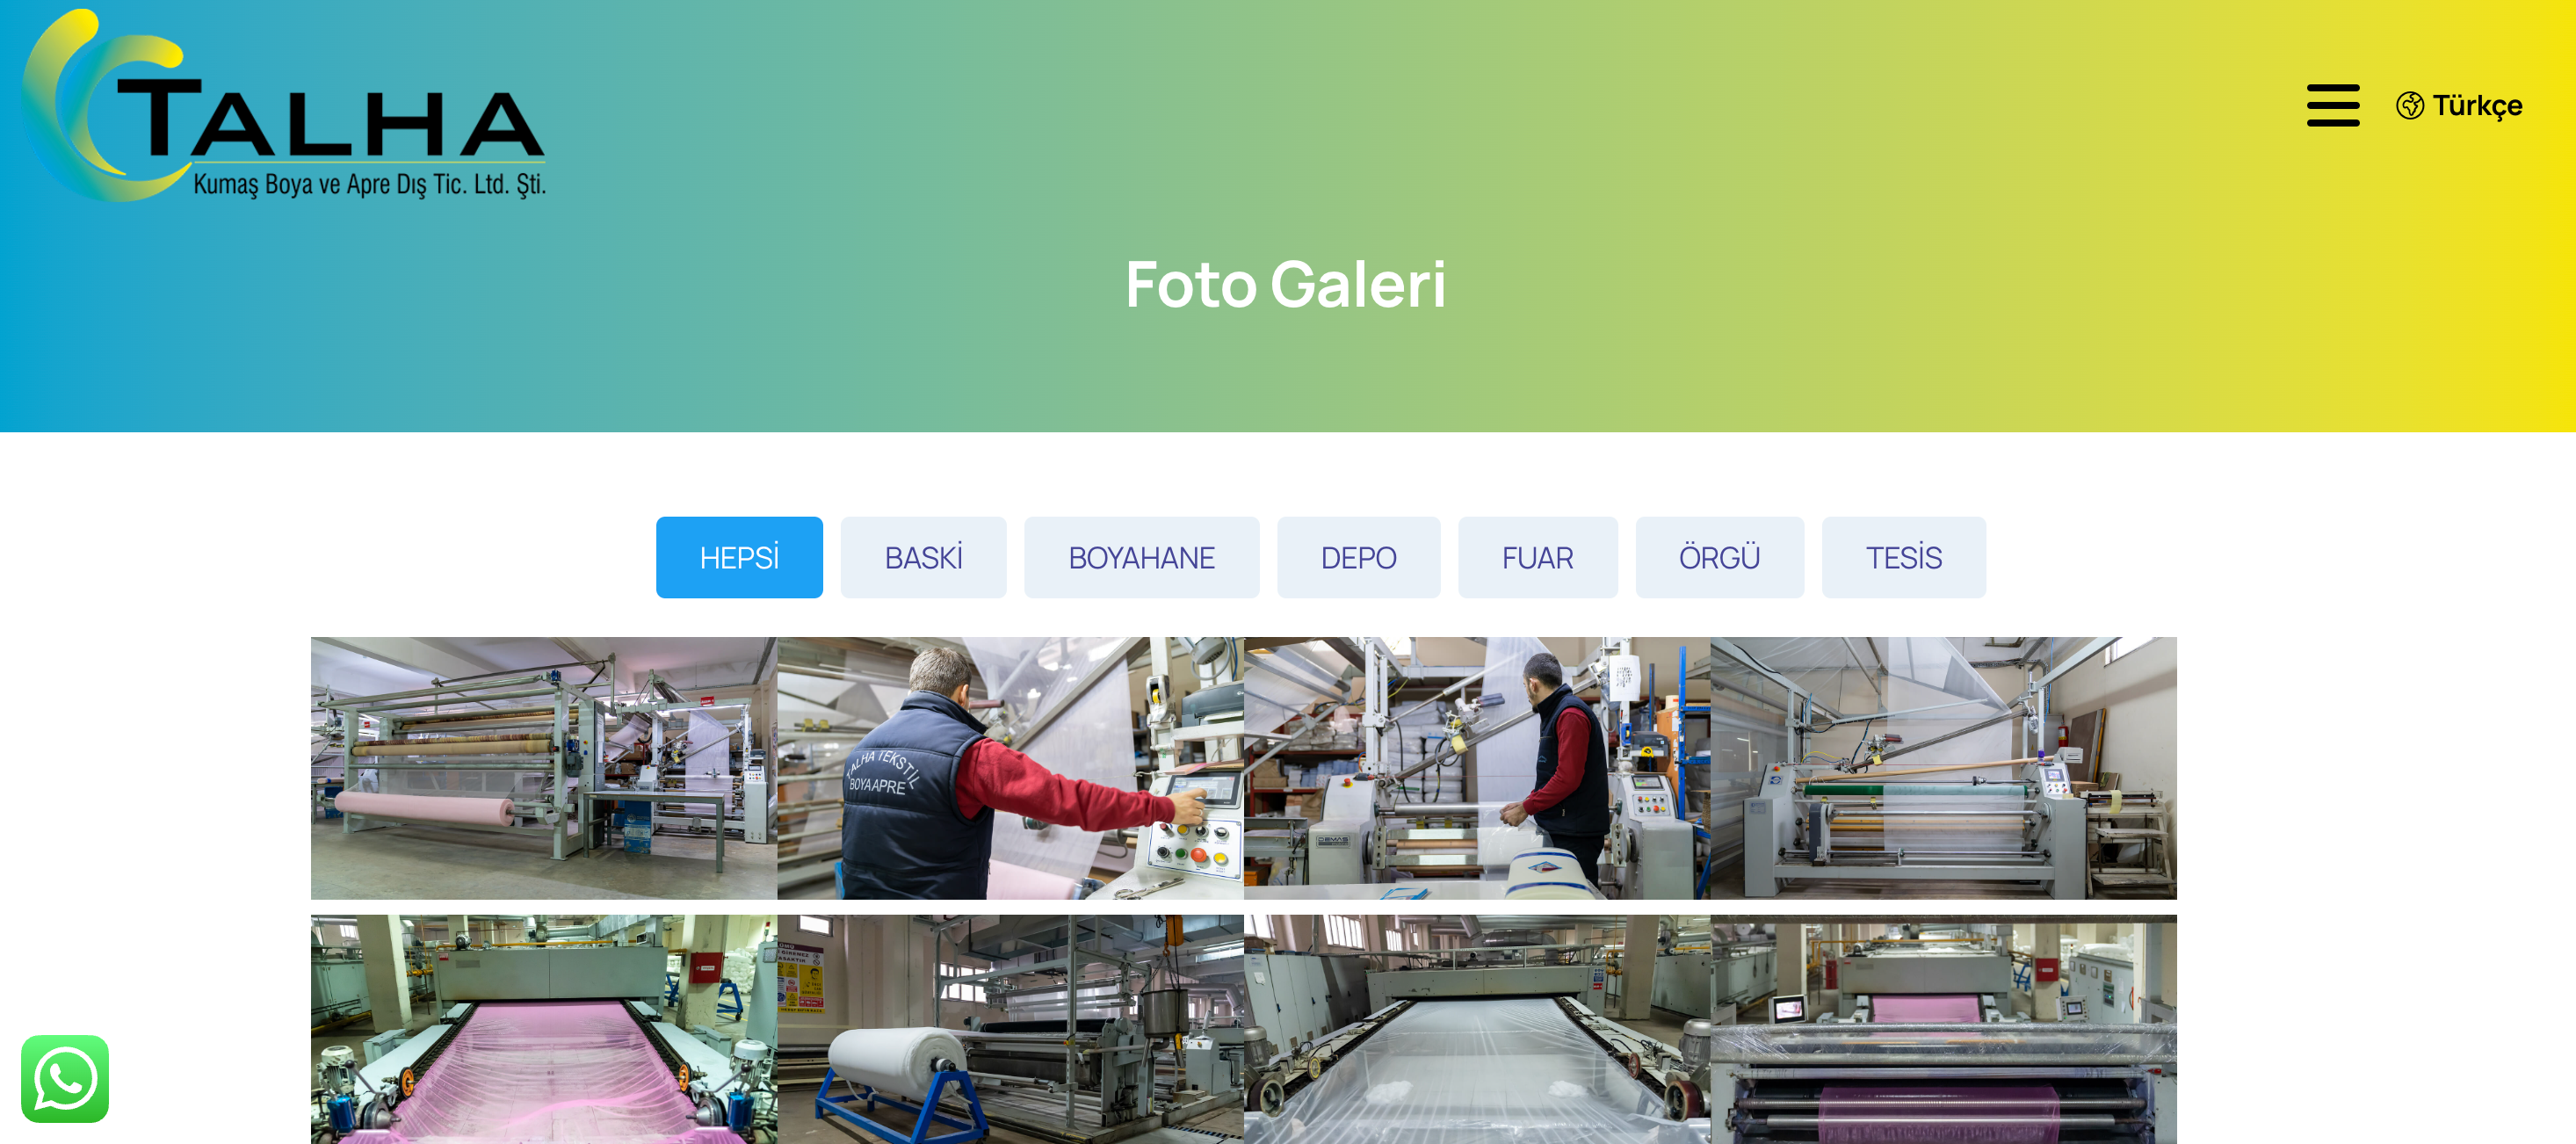Switch to the DEPO category
This screenshot has width=2576, height=1144.
1358,557
